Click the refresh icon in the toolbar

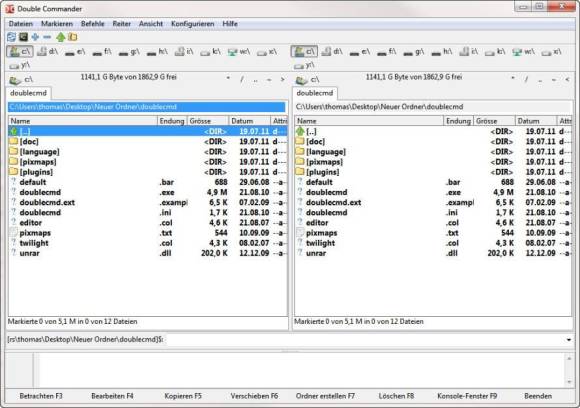tap(11, 37)
